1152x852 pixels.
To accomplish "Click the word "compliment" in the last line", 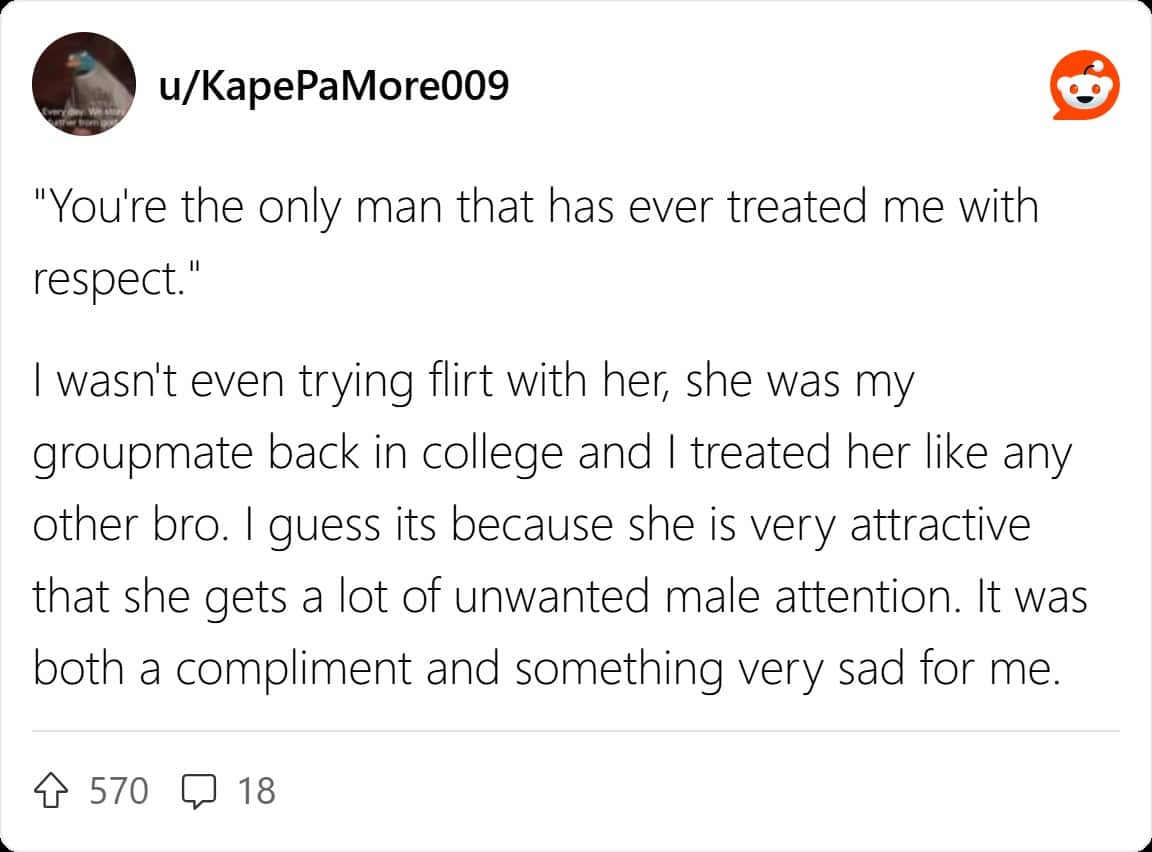I will point(294,669).
